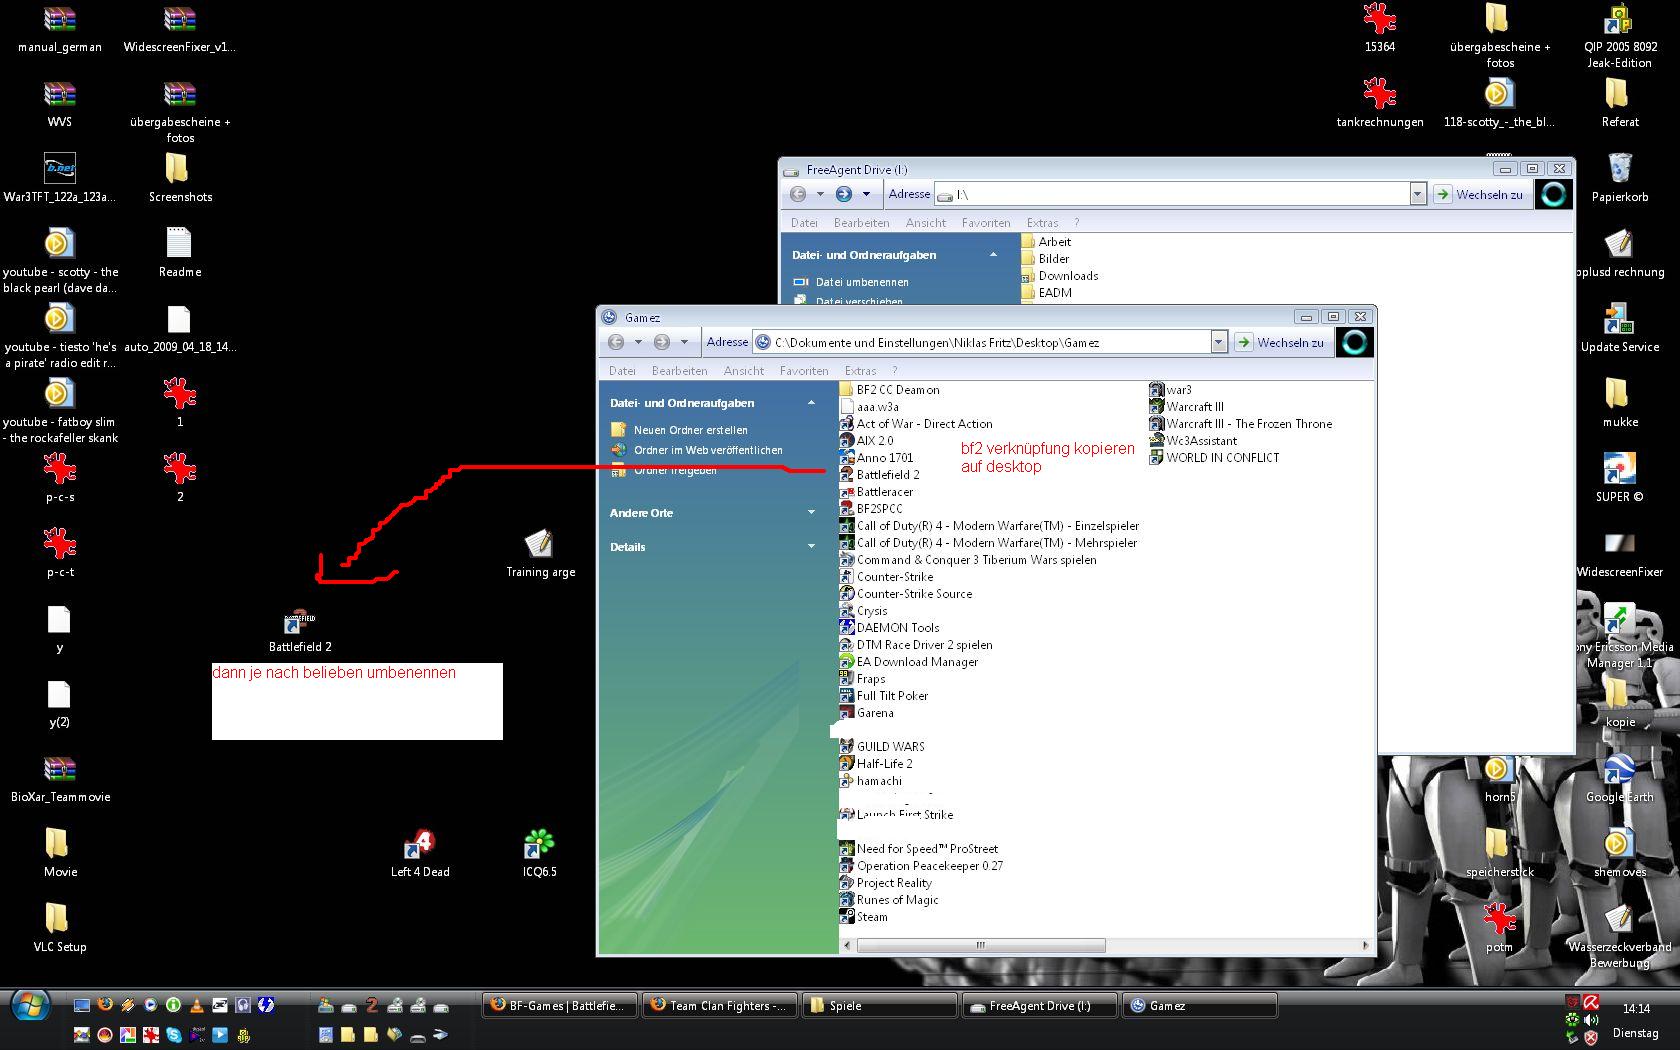The width and height of the screenshot is (1680, 1050).
Task: Select Downloads folder in FreeAgent Drive
Action: pos(1060,276)
